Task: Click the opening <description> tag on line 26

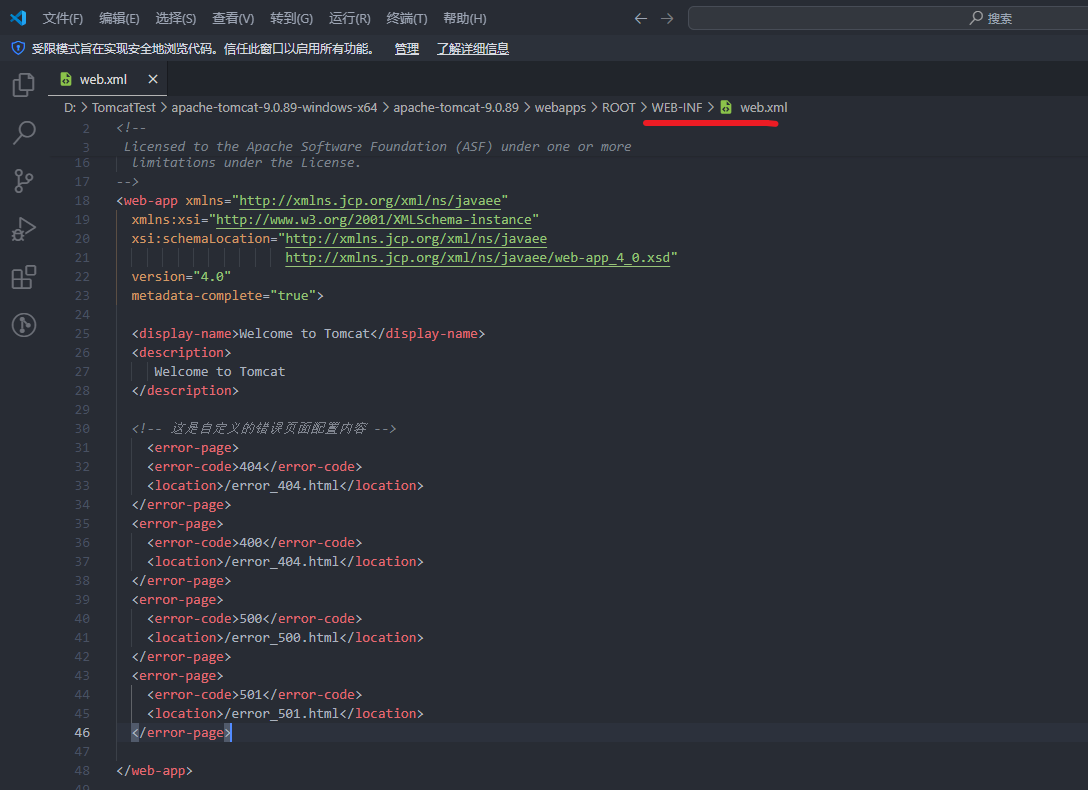Action: click(181, 353)
